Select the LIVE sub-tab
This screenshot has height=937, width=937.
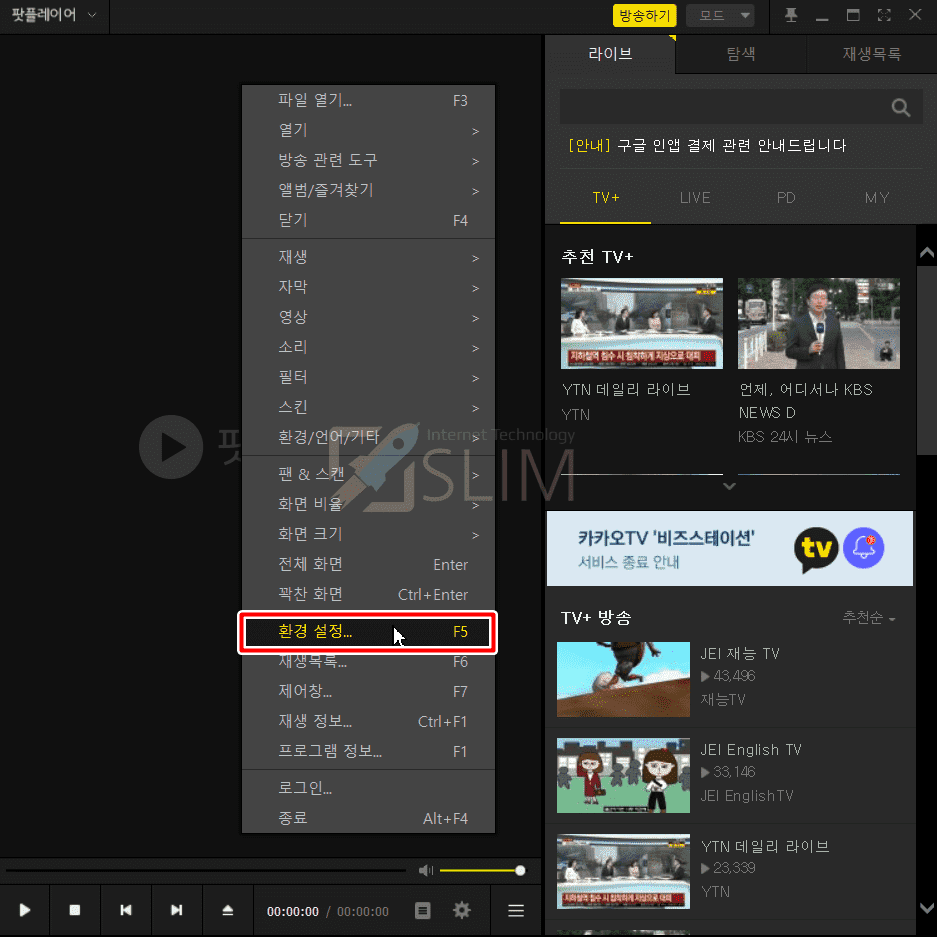coord(695,198)
